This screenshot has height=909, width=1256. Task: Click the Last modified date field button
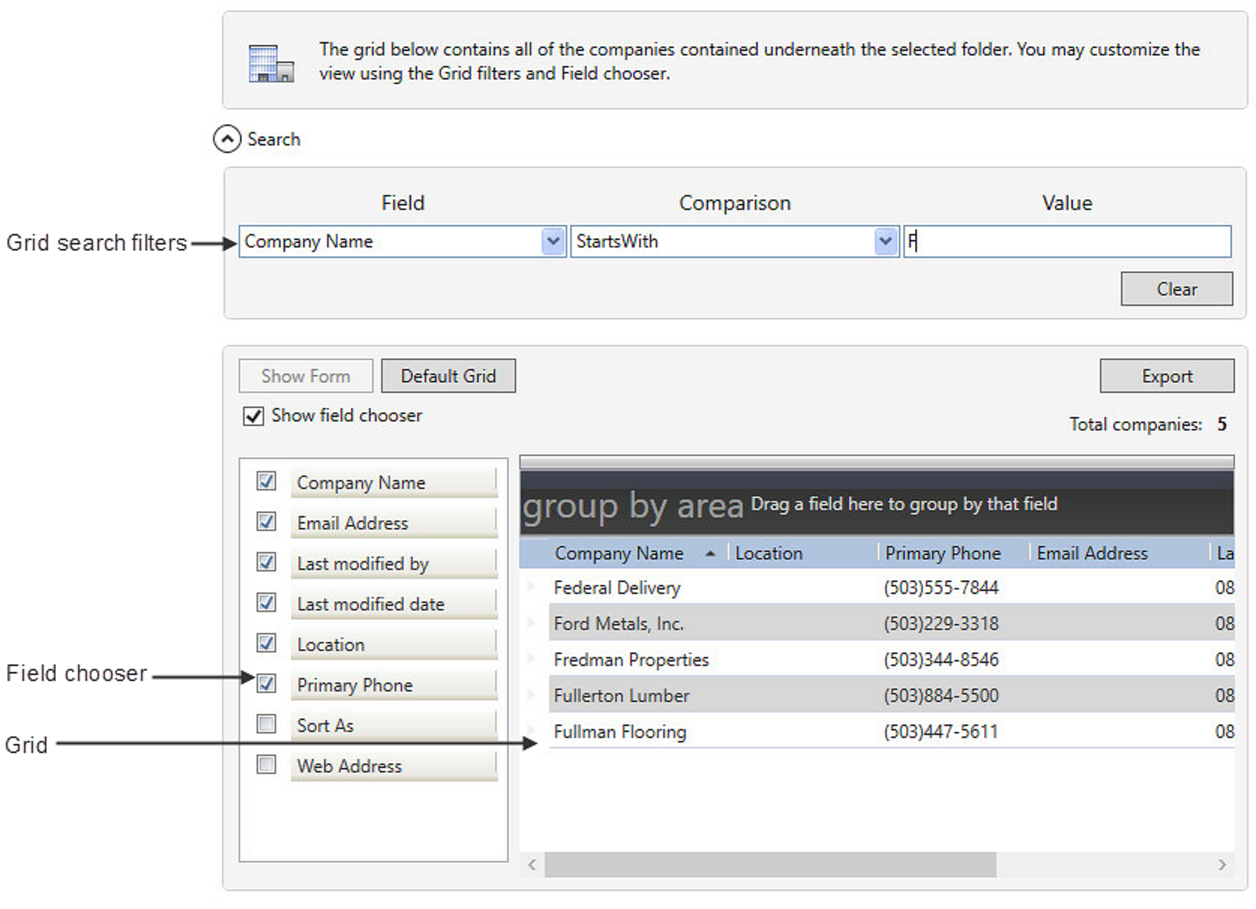393,604
